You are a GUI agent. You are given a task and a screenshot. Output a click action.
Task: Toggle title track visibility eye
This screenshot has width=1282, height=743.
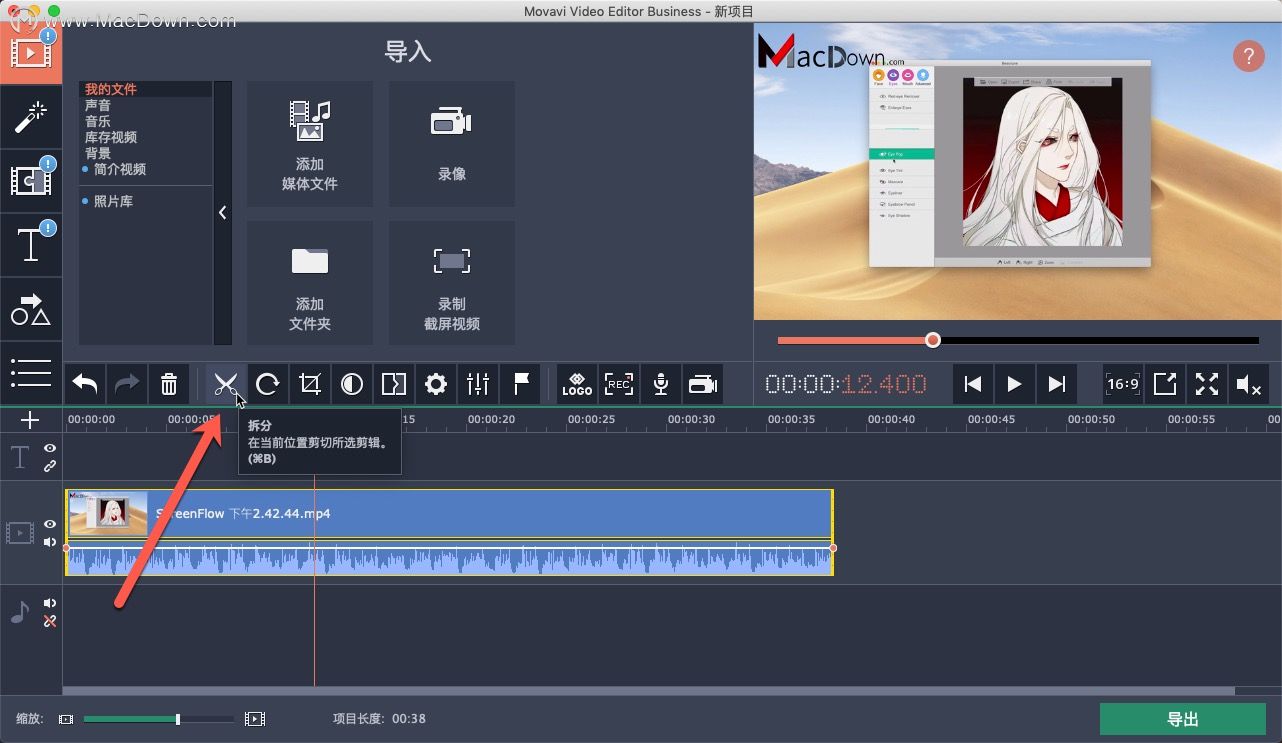click(x=50, y=448)
